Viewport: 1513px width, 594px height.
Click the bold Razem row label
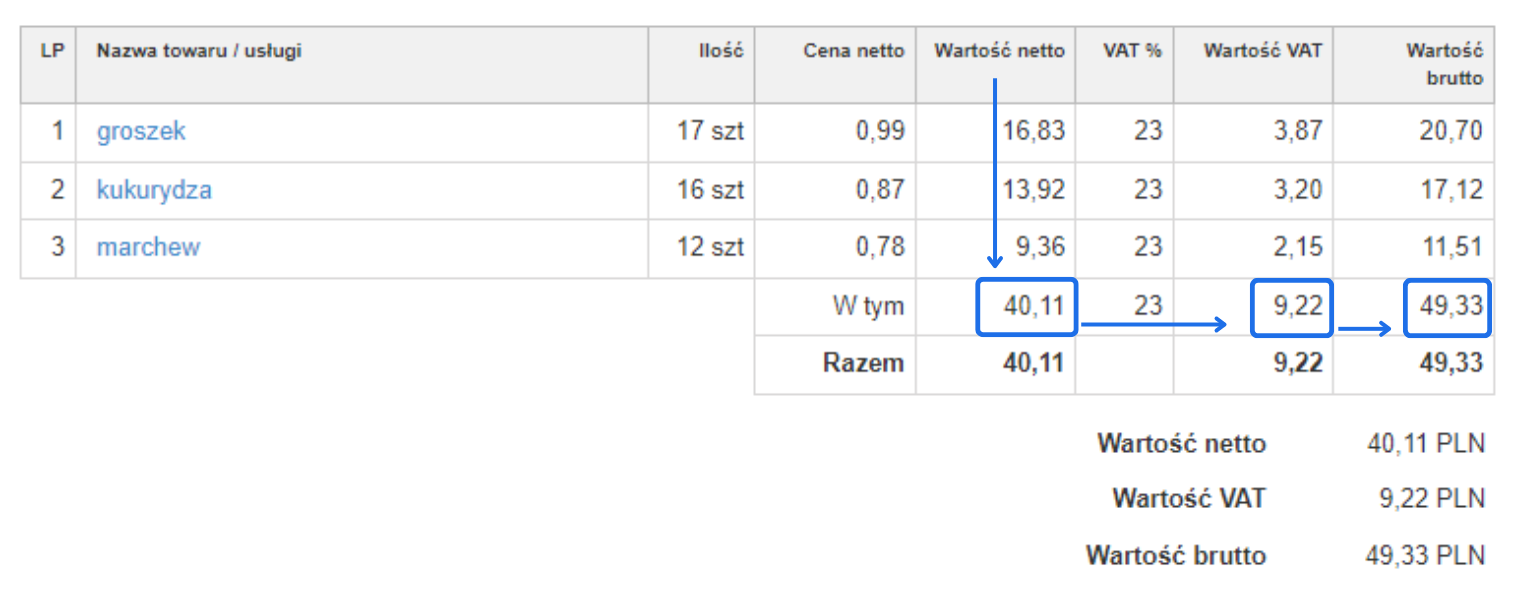863,363
